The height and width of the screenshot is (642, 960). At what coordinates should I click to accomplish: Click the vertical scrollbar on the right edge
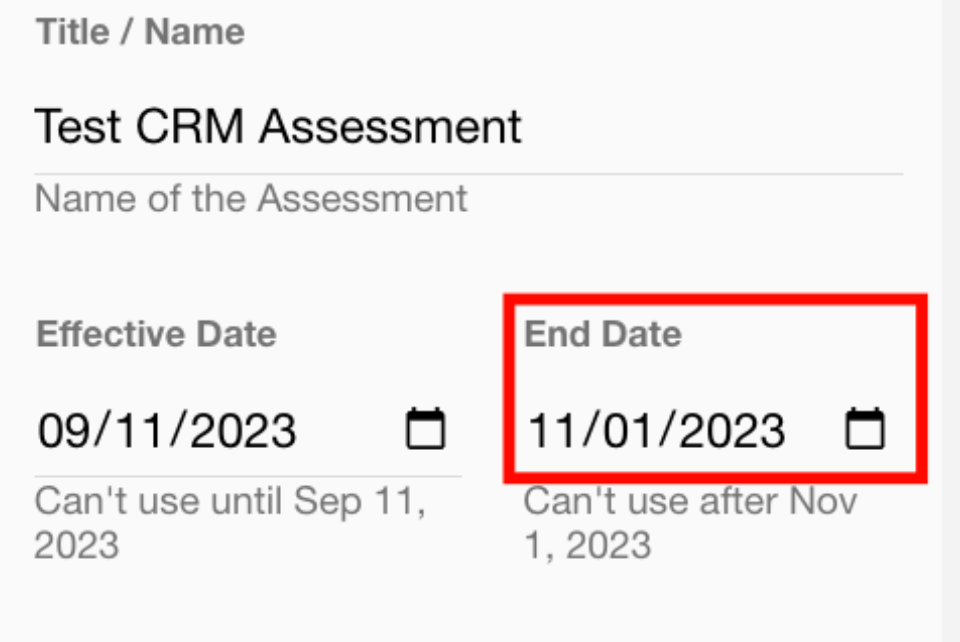(950, 320)
